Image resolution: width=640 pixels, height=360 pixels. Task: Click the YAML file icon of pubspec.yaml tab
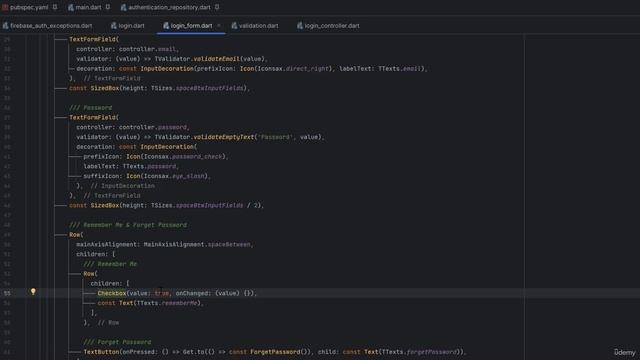pos(5,7)
